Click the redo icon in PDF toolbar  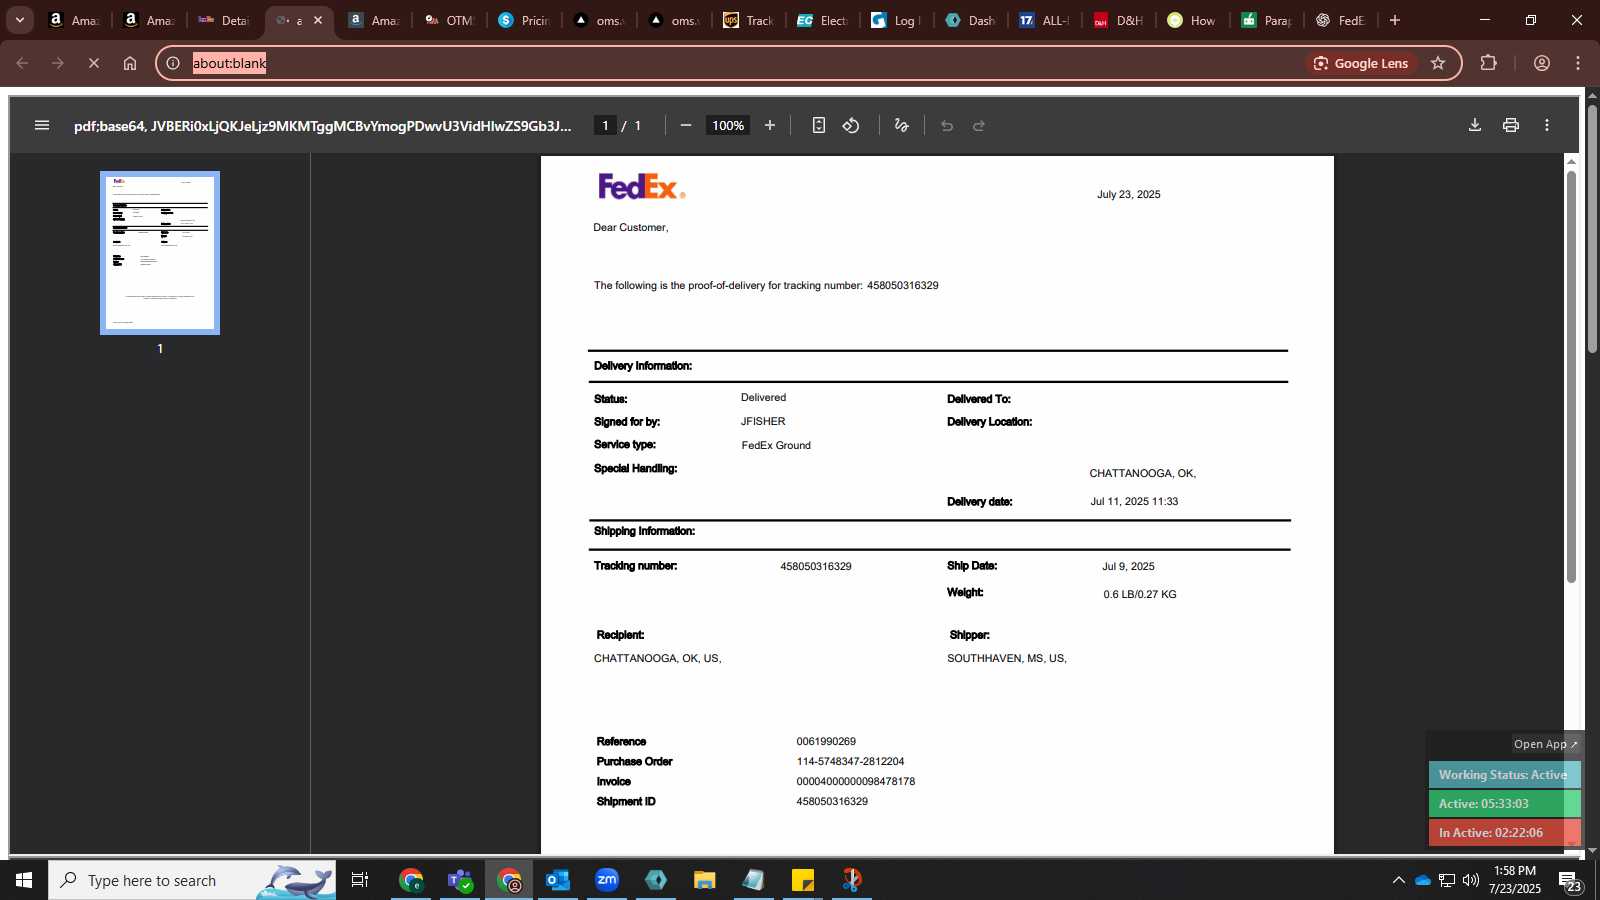tap(979, 125)
